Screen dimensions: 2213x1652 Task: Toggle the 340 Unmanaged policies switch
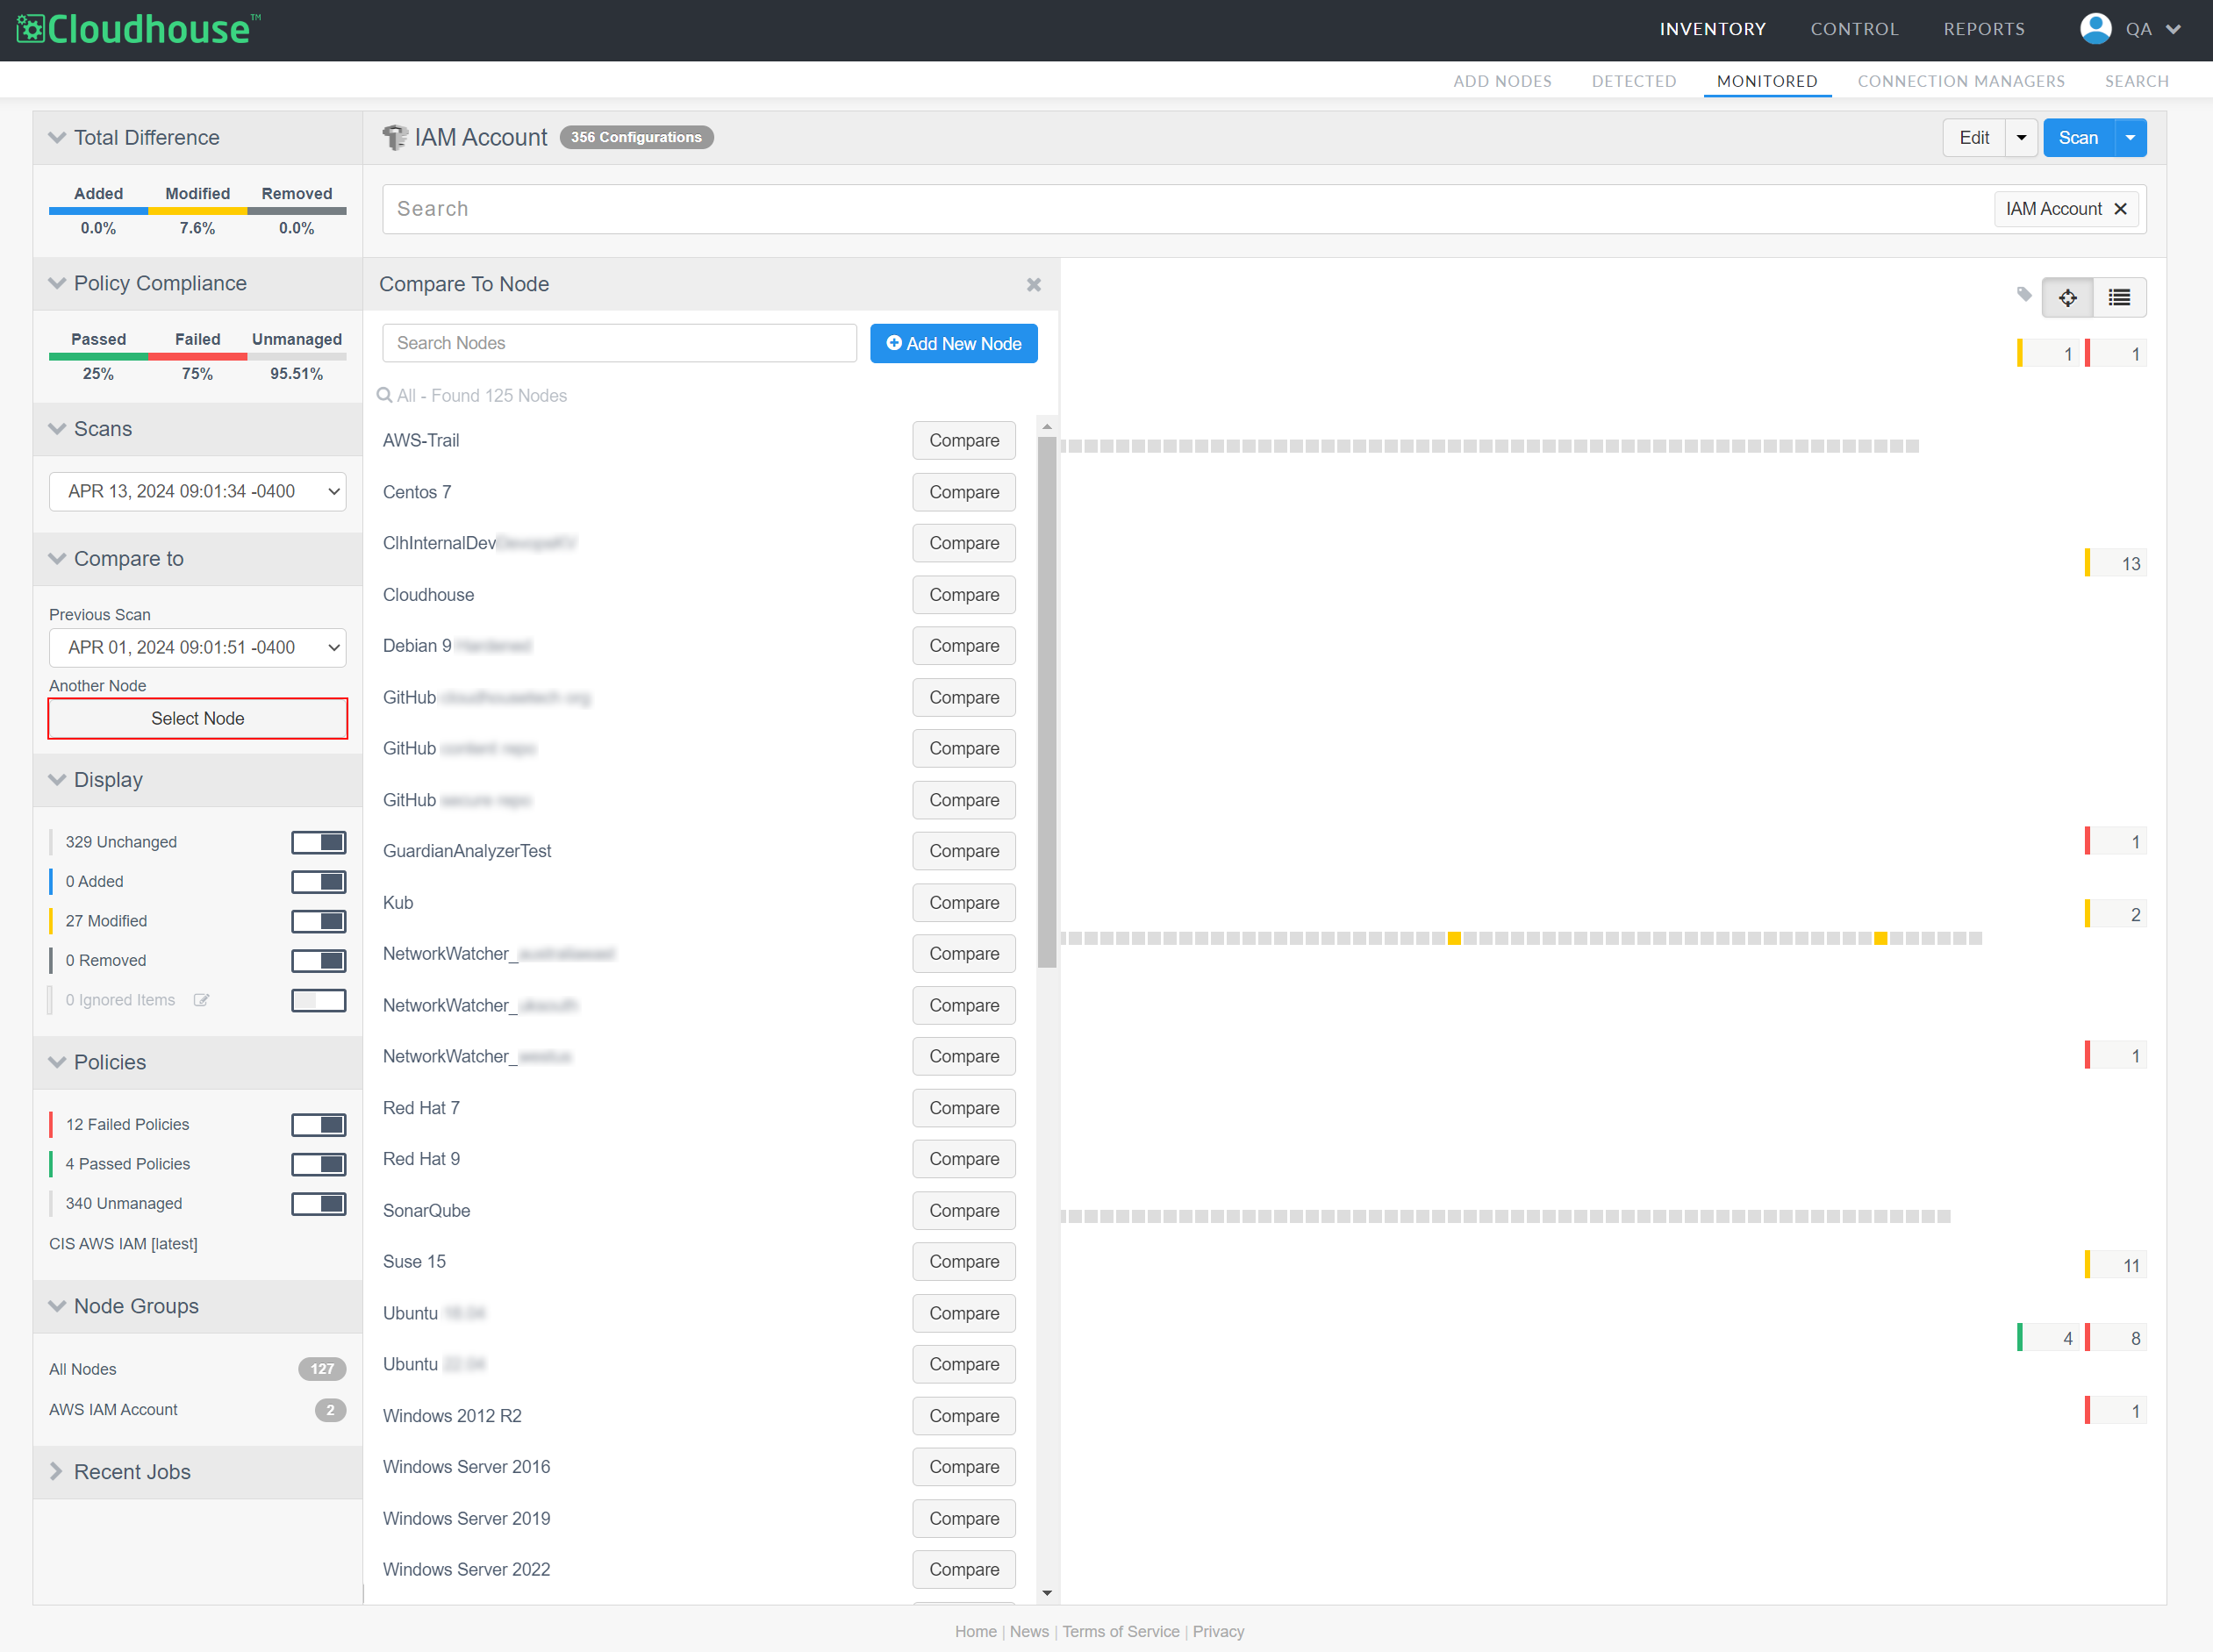click(x=319, y=1204)
